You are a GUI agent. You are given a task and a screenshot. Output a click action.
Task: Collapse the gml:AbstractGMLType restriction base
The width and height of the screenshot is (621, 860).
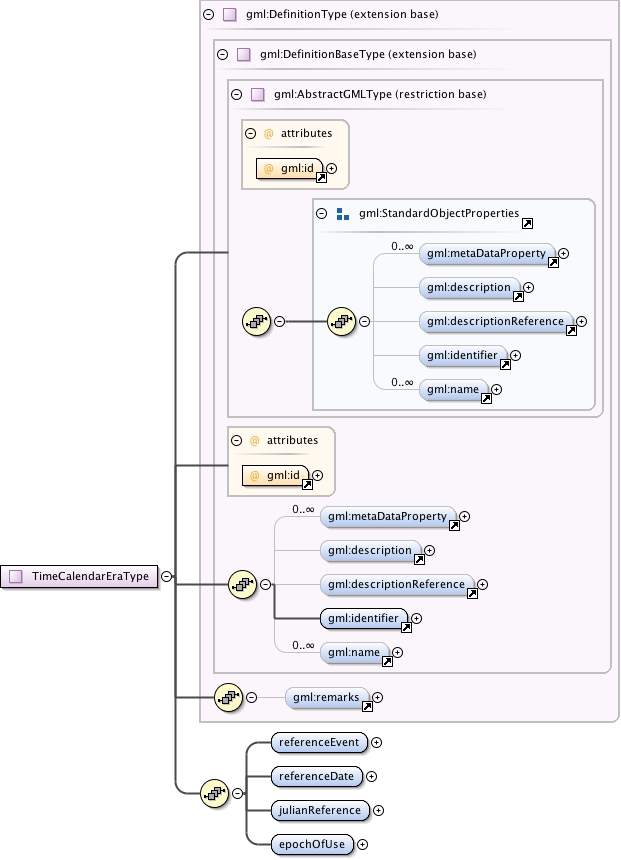point(236,94)
